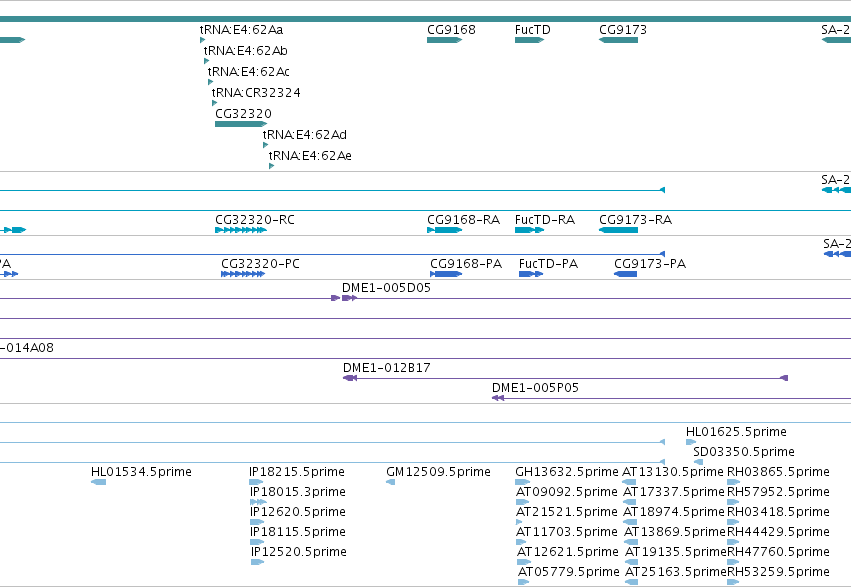This screenshot has height=587, width=851.
Task: Click the CG9168 gene glyph
Action: [444, 40]
